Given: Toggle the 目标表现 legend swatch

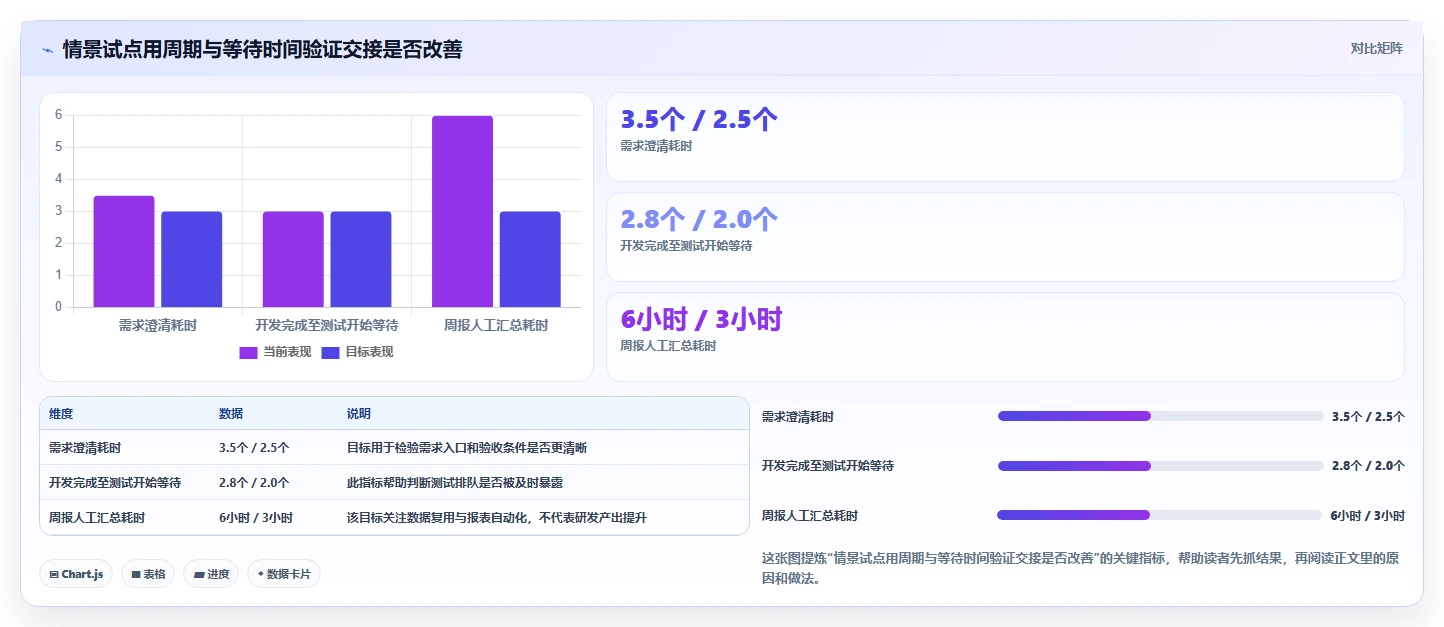Looking at the screenshot, I should [x=331, y=352].
